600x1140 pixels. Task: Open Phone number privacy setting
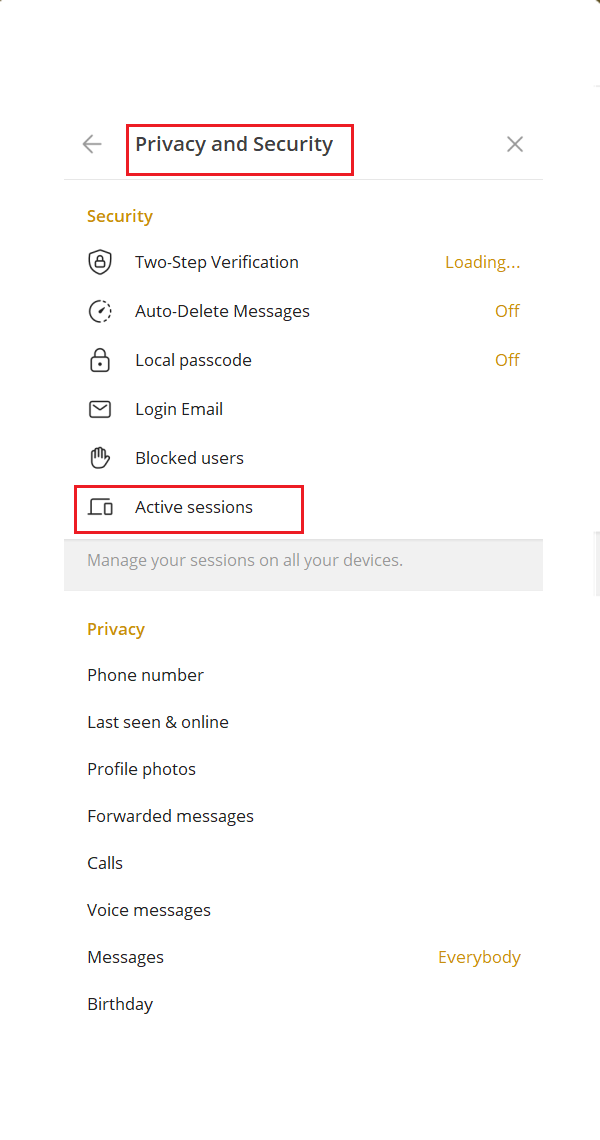[x=303, y=675]
